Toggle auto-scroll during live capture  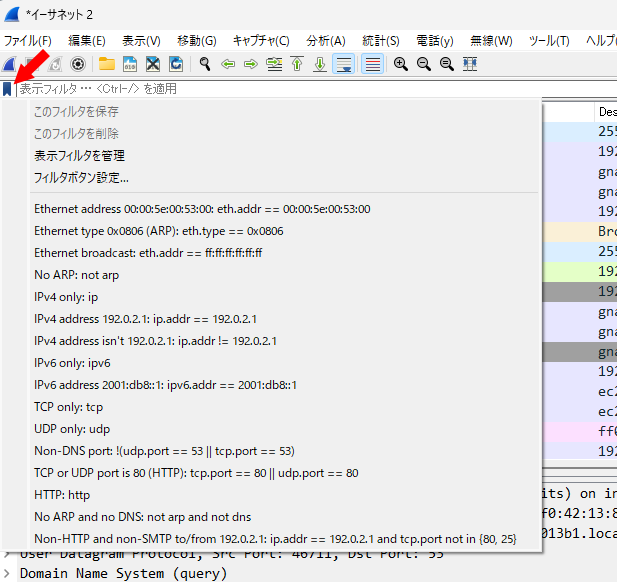344,64
